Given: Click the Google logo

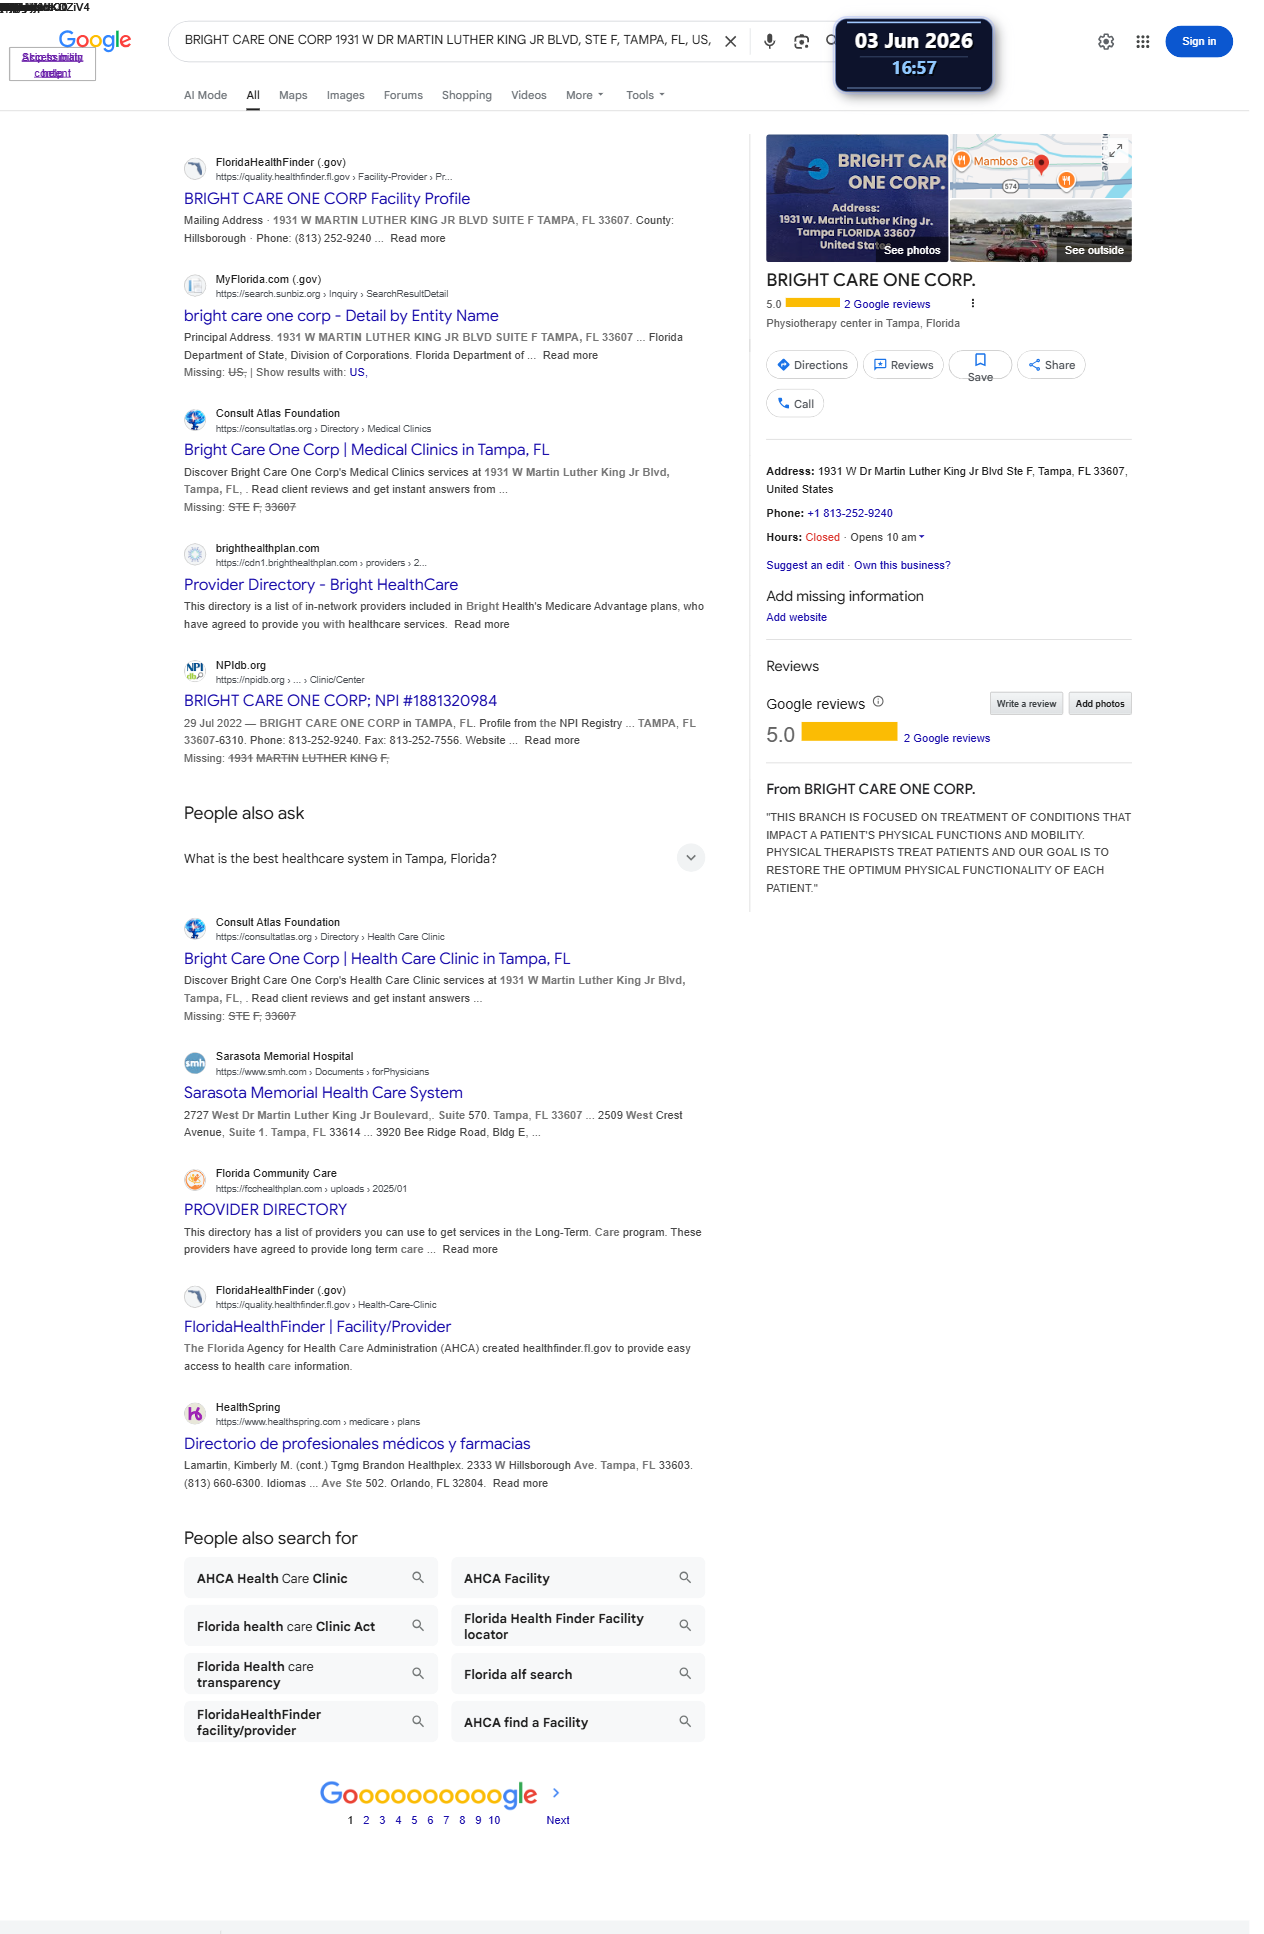Looking at the screenshot, I should (95, 40).
